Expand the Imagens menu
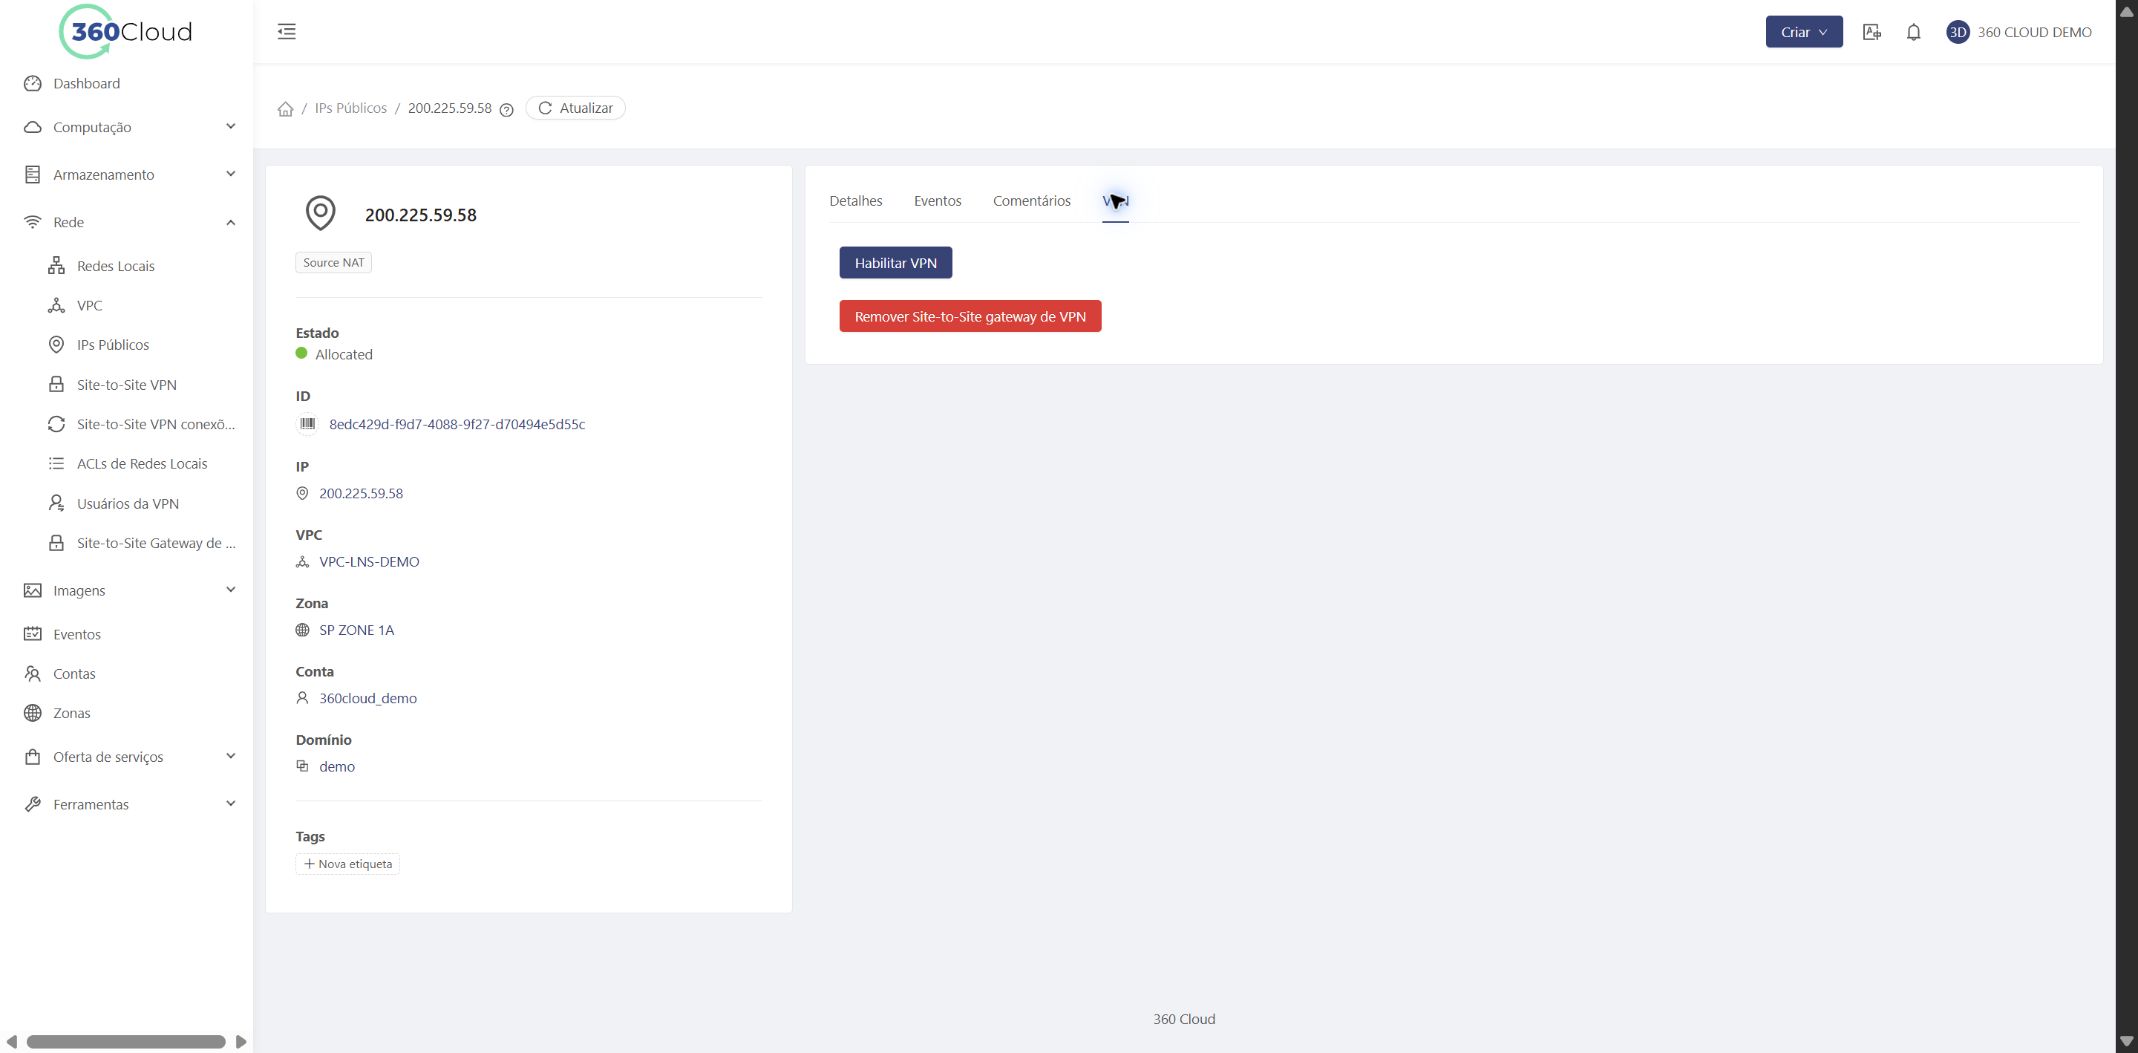Image resolution: width=2138 pixels, height=1053 pixels. [x=126, y=591]
